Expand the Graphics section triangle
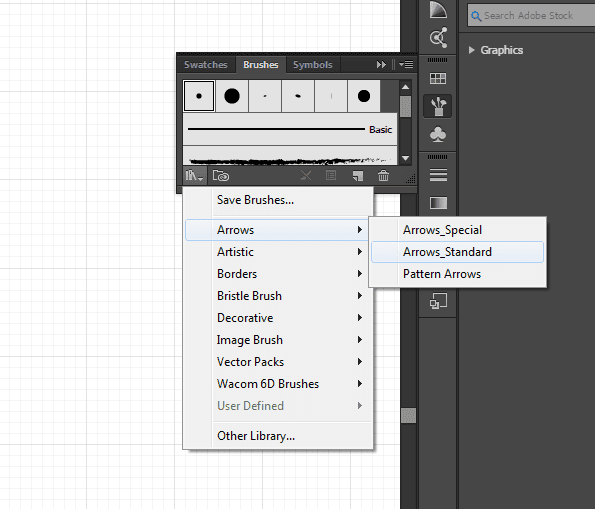This screenshot has width=595, height=509. [472, 50]
